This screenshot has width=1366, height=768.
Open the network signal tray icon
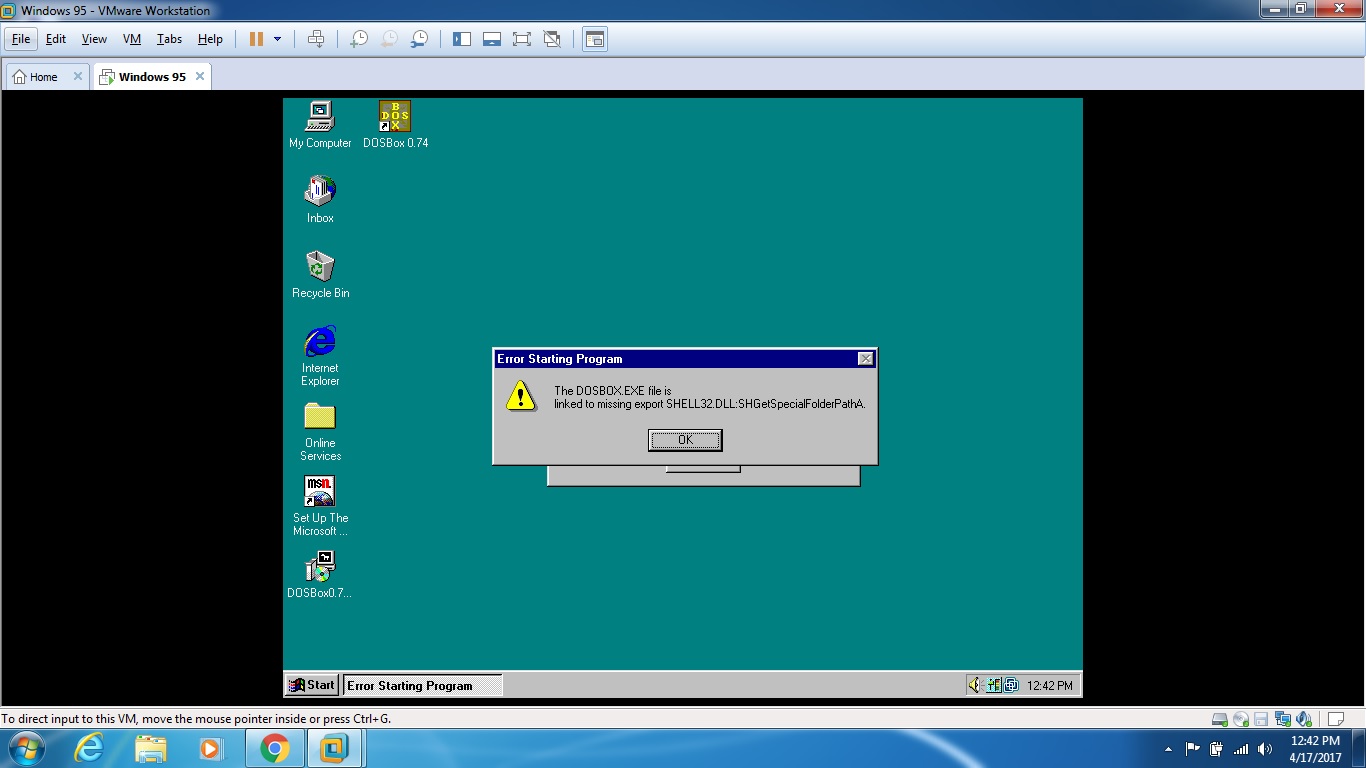coord(1241,749)
